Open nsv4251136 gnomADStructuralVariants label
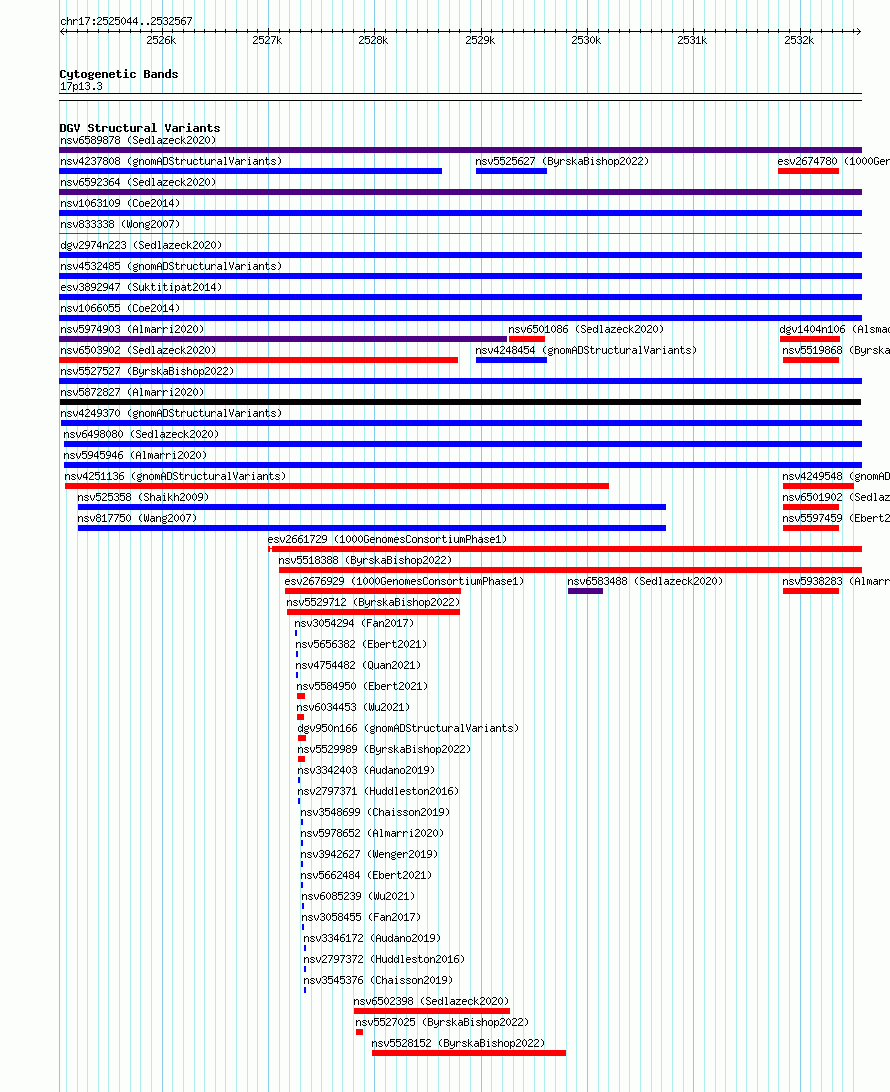890x1092 pixels. click(x=175, y=476)
